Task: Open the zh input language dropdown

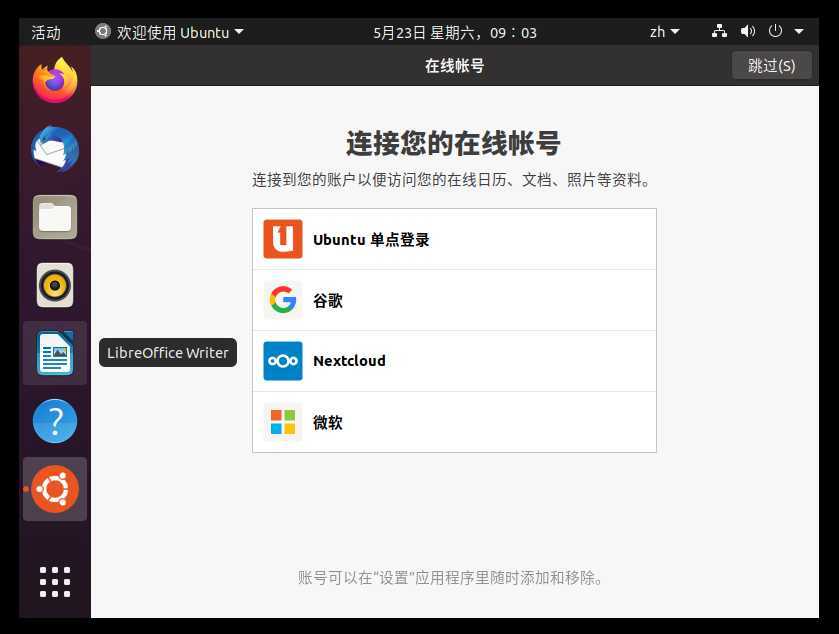Action: click(x=665, y=32)
